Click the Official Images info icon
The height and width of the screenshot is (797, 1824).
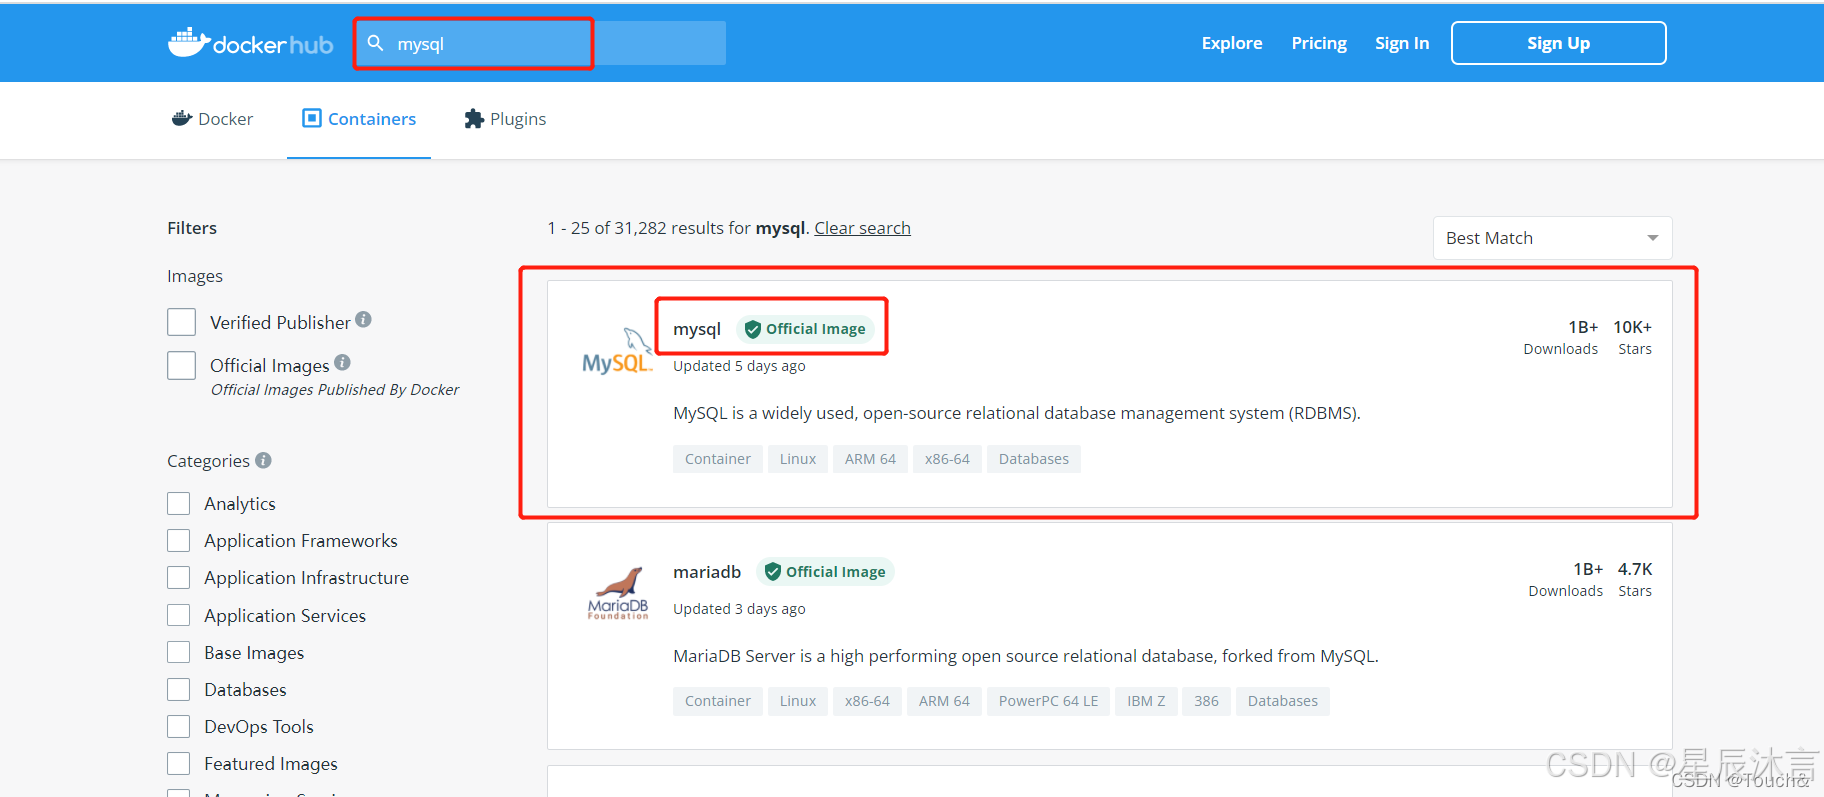[342, 362]
